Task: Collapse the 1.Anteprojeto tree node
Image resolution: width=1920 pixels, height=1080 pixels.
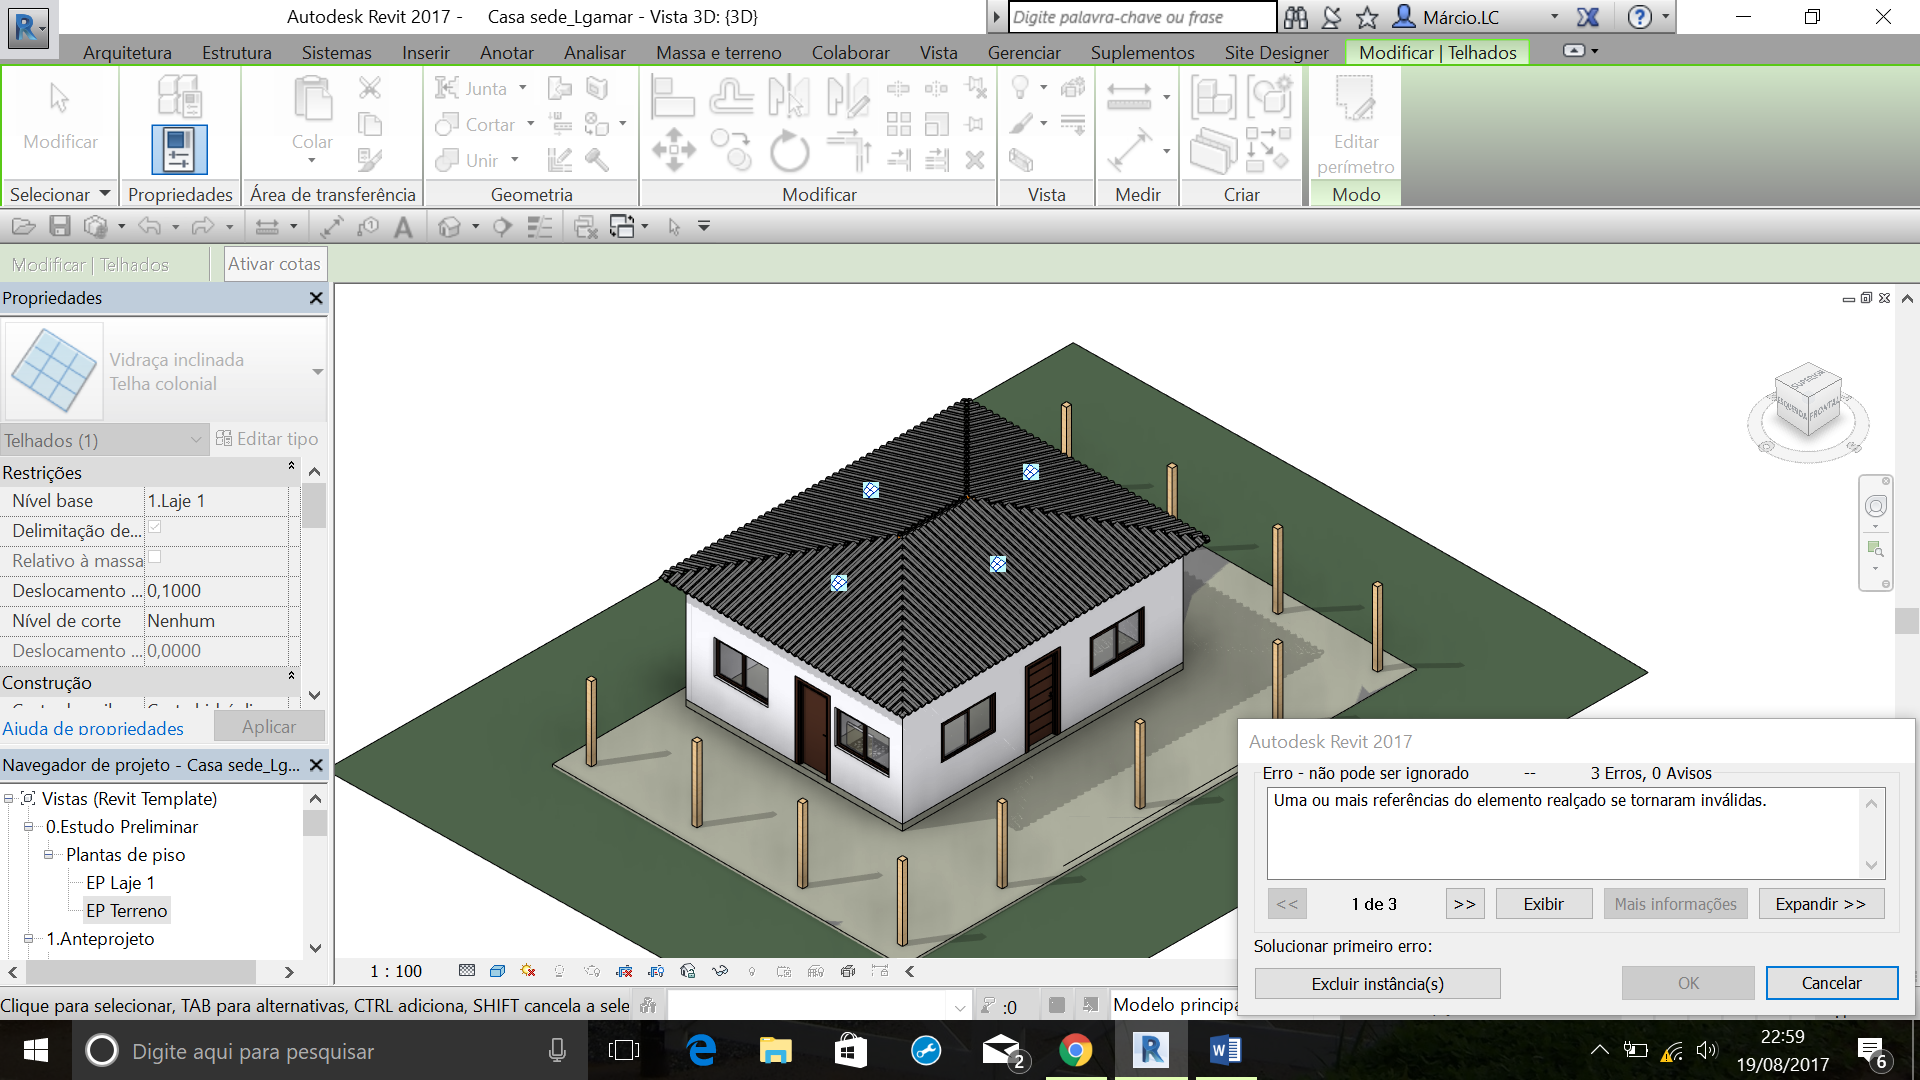Action: [29, 939]
